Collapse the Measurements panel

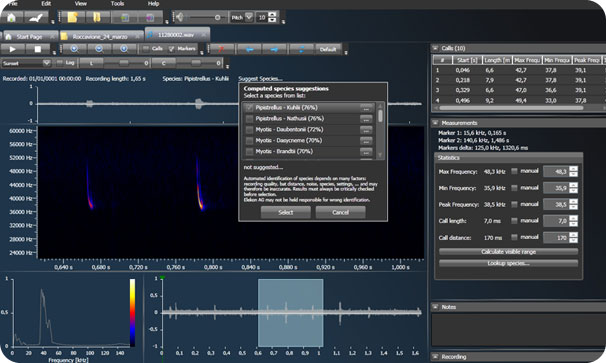435,123
